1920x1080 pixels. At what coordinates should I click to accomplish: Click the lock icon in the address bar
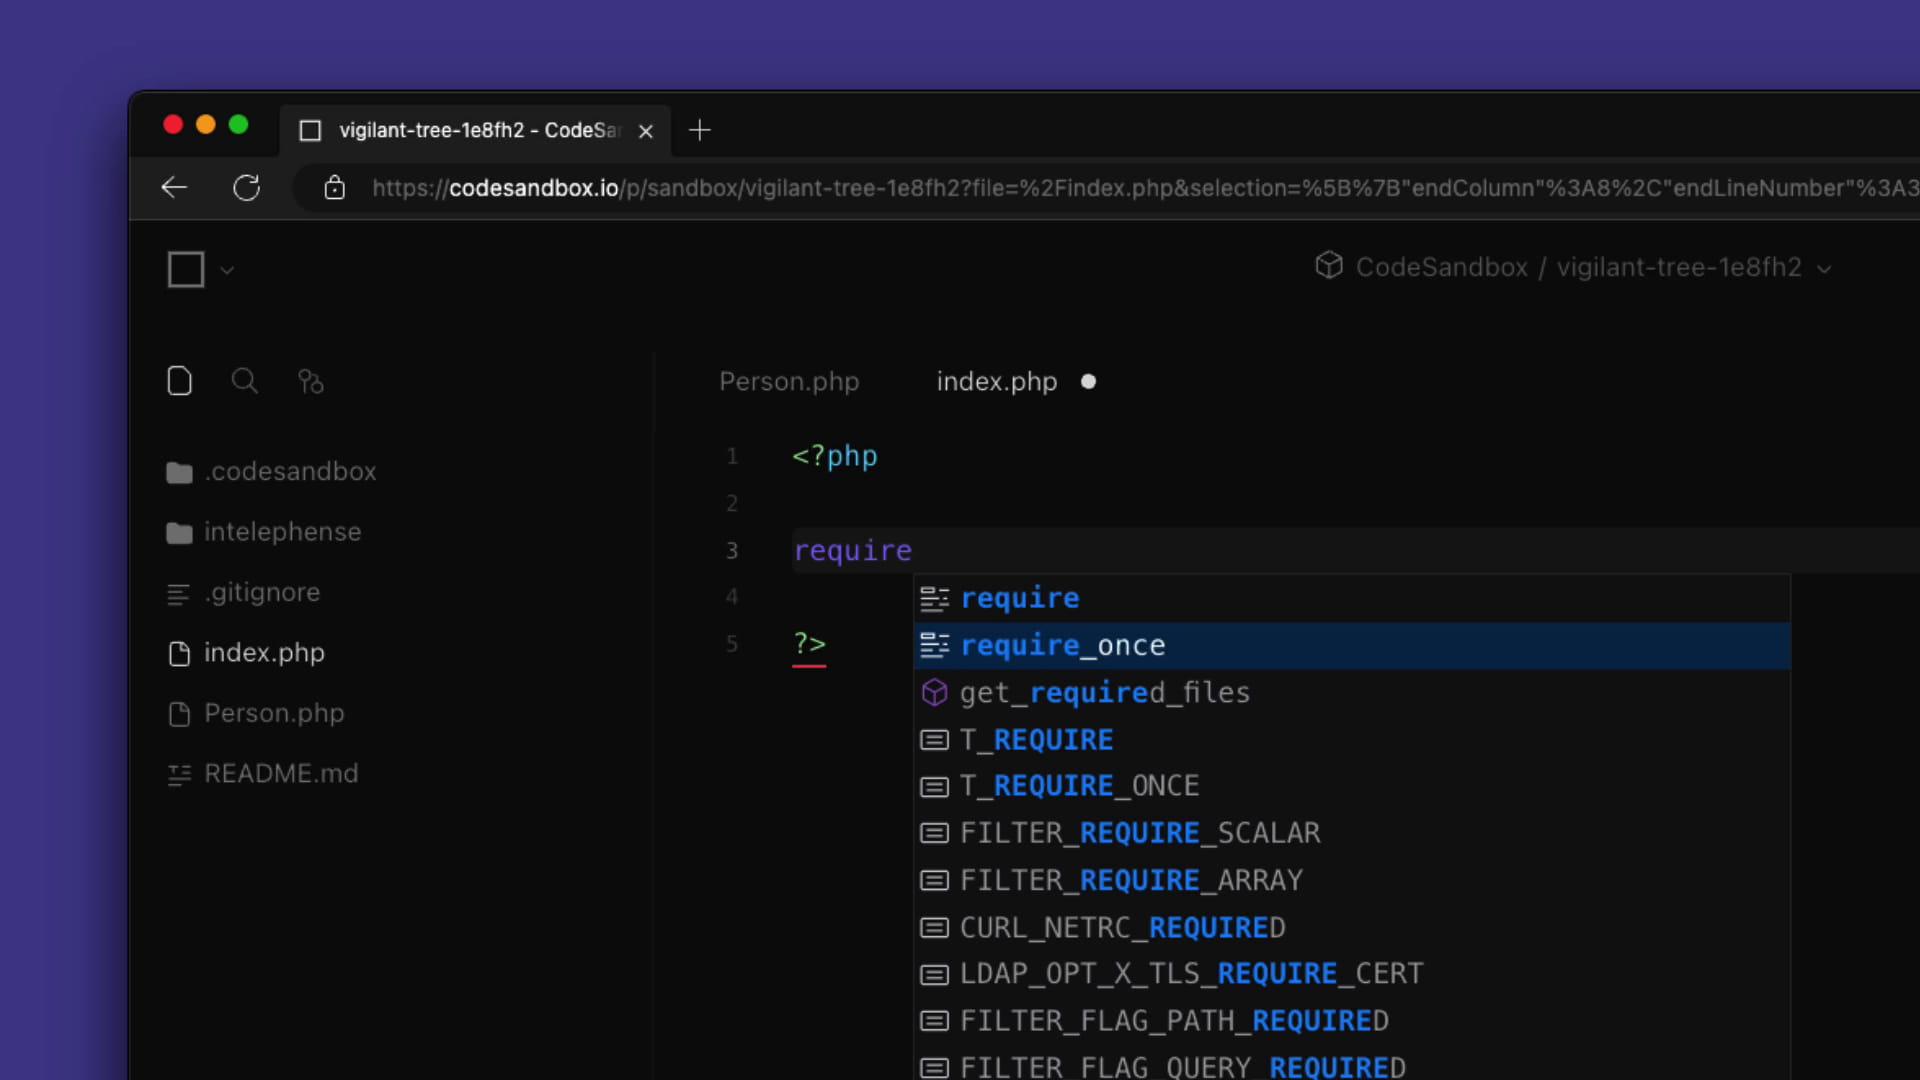(334, 188)
